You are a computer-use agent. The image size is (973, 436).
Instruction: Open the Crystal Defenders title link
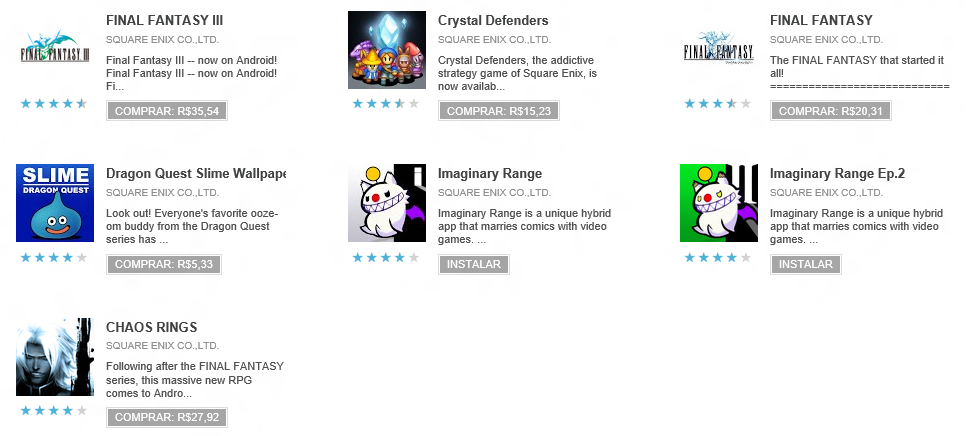click(493, 20)
